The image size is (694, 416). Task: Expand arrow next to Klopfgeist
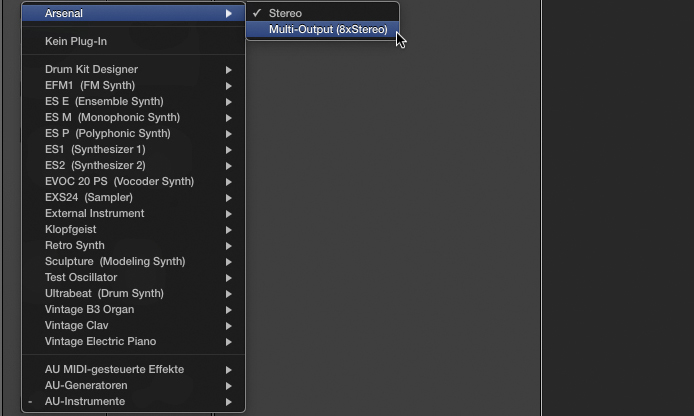click(229, 230)
